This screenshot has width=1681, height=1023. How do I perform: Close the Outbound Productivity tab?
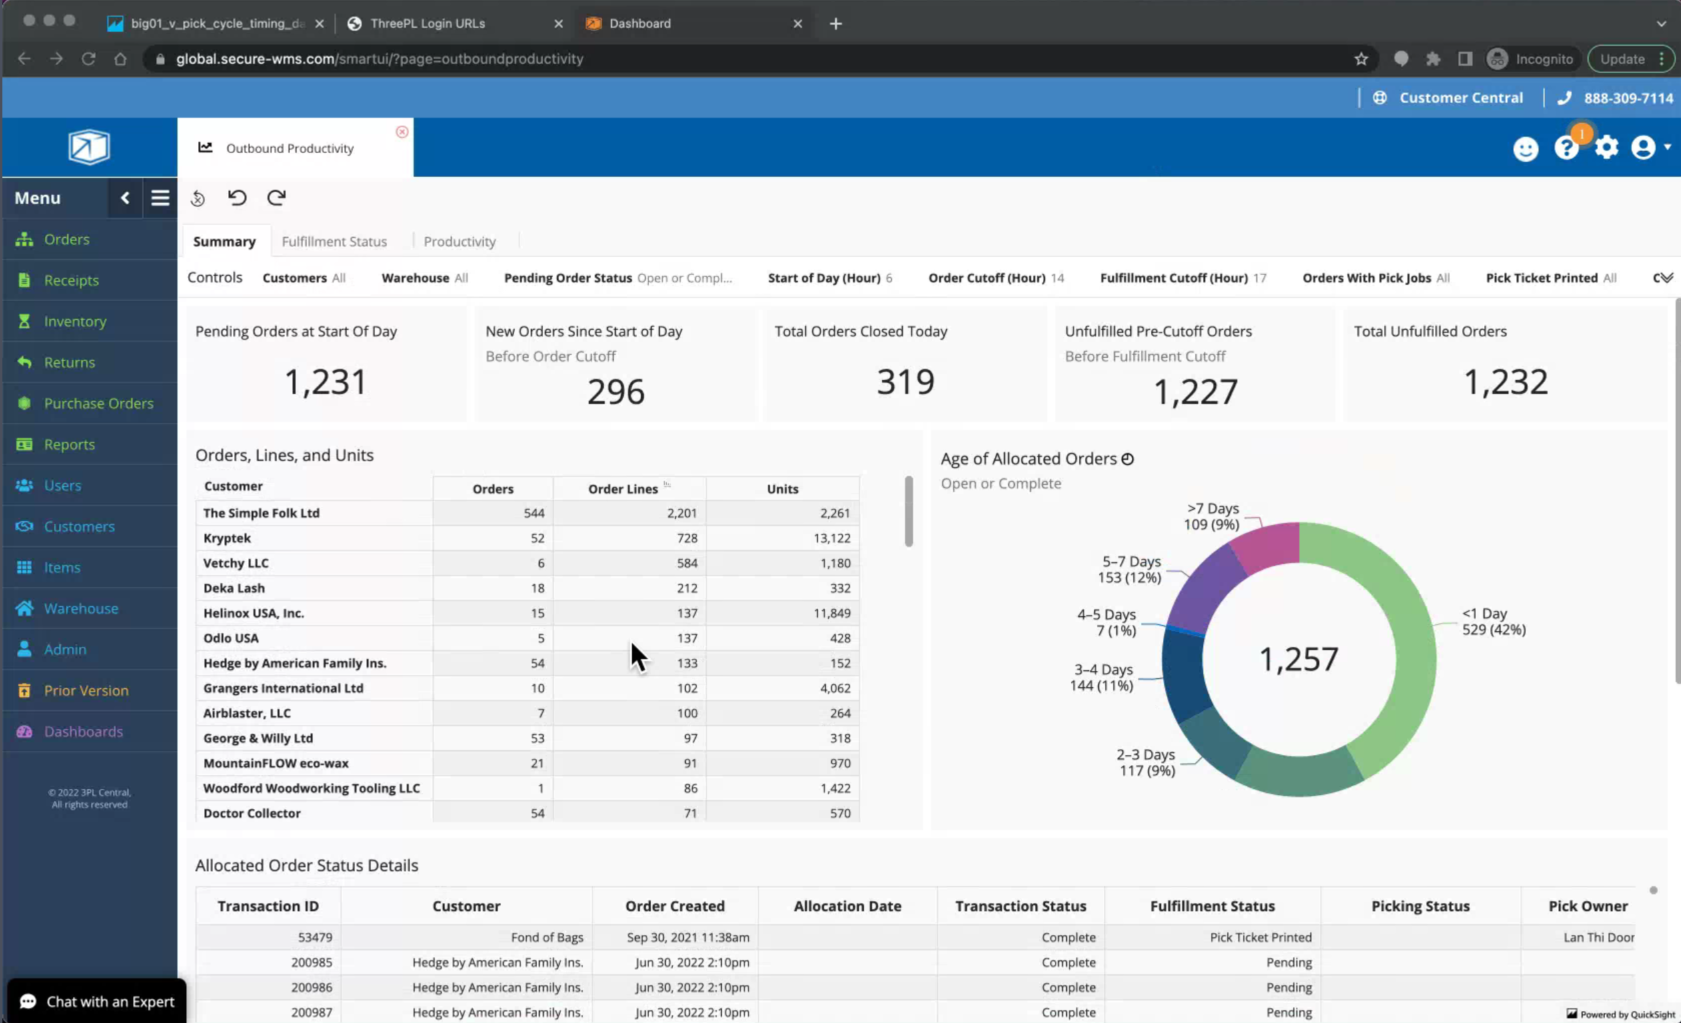point(402,132)
